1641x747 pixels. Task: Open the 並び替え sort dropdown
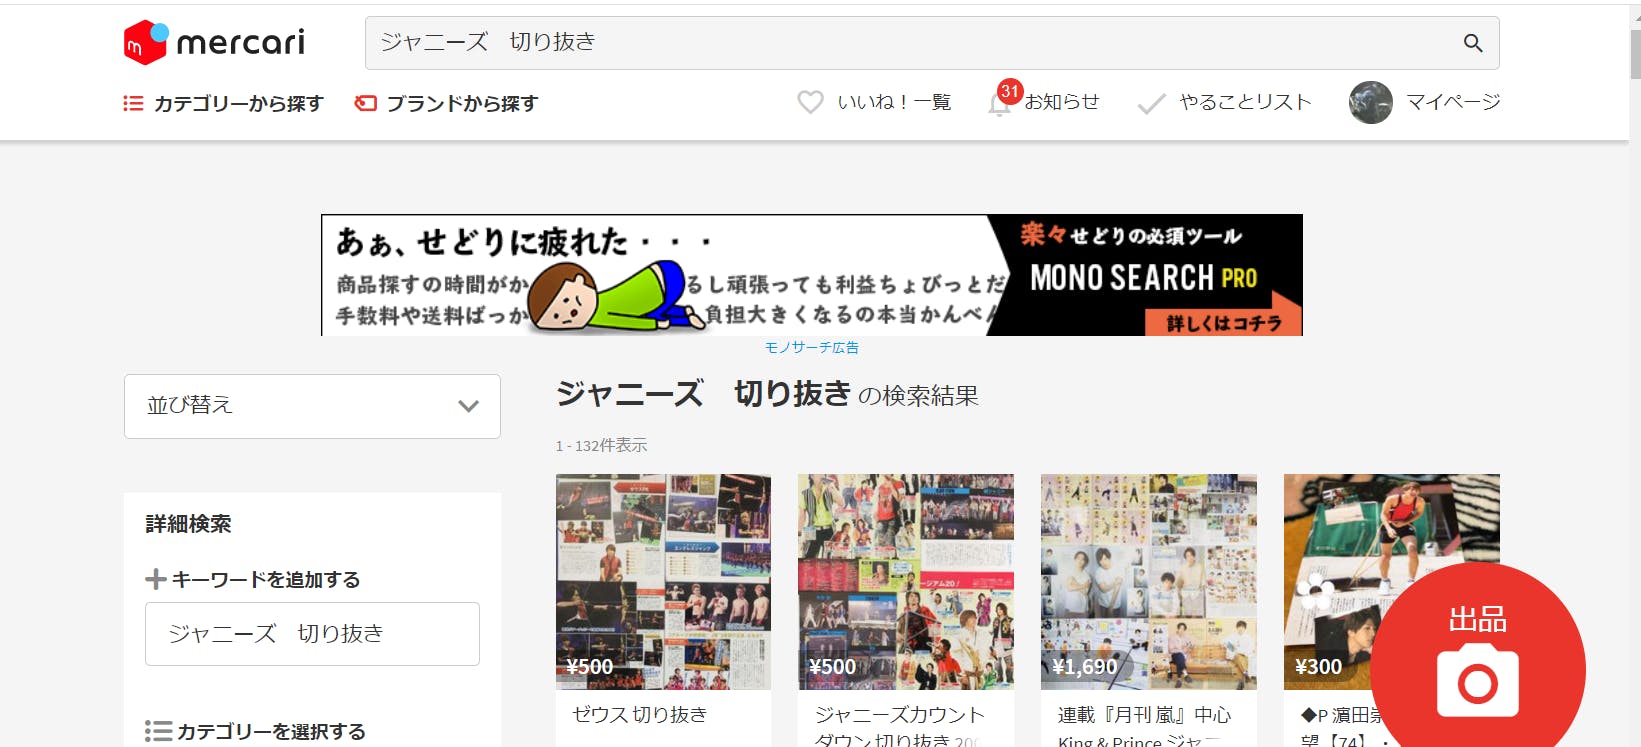312,406
